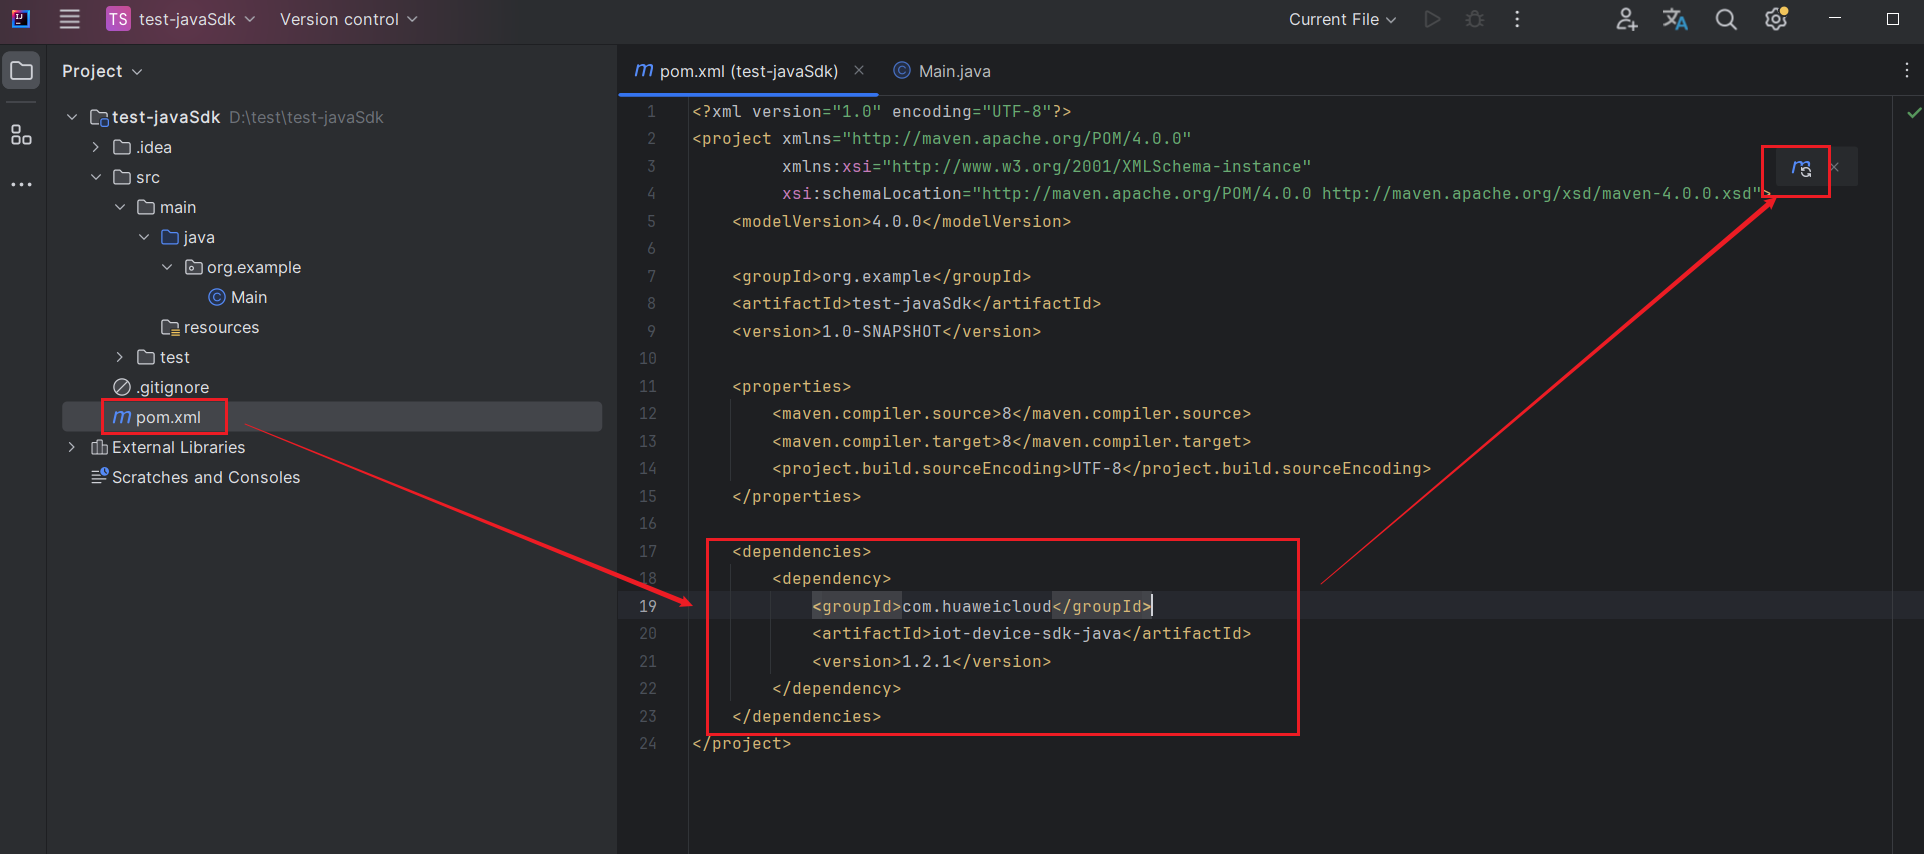Open Current File run configuration dropdown
This screenshot has width=1924, height=854.
pyautogui.click(x=1342, y=19)
